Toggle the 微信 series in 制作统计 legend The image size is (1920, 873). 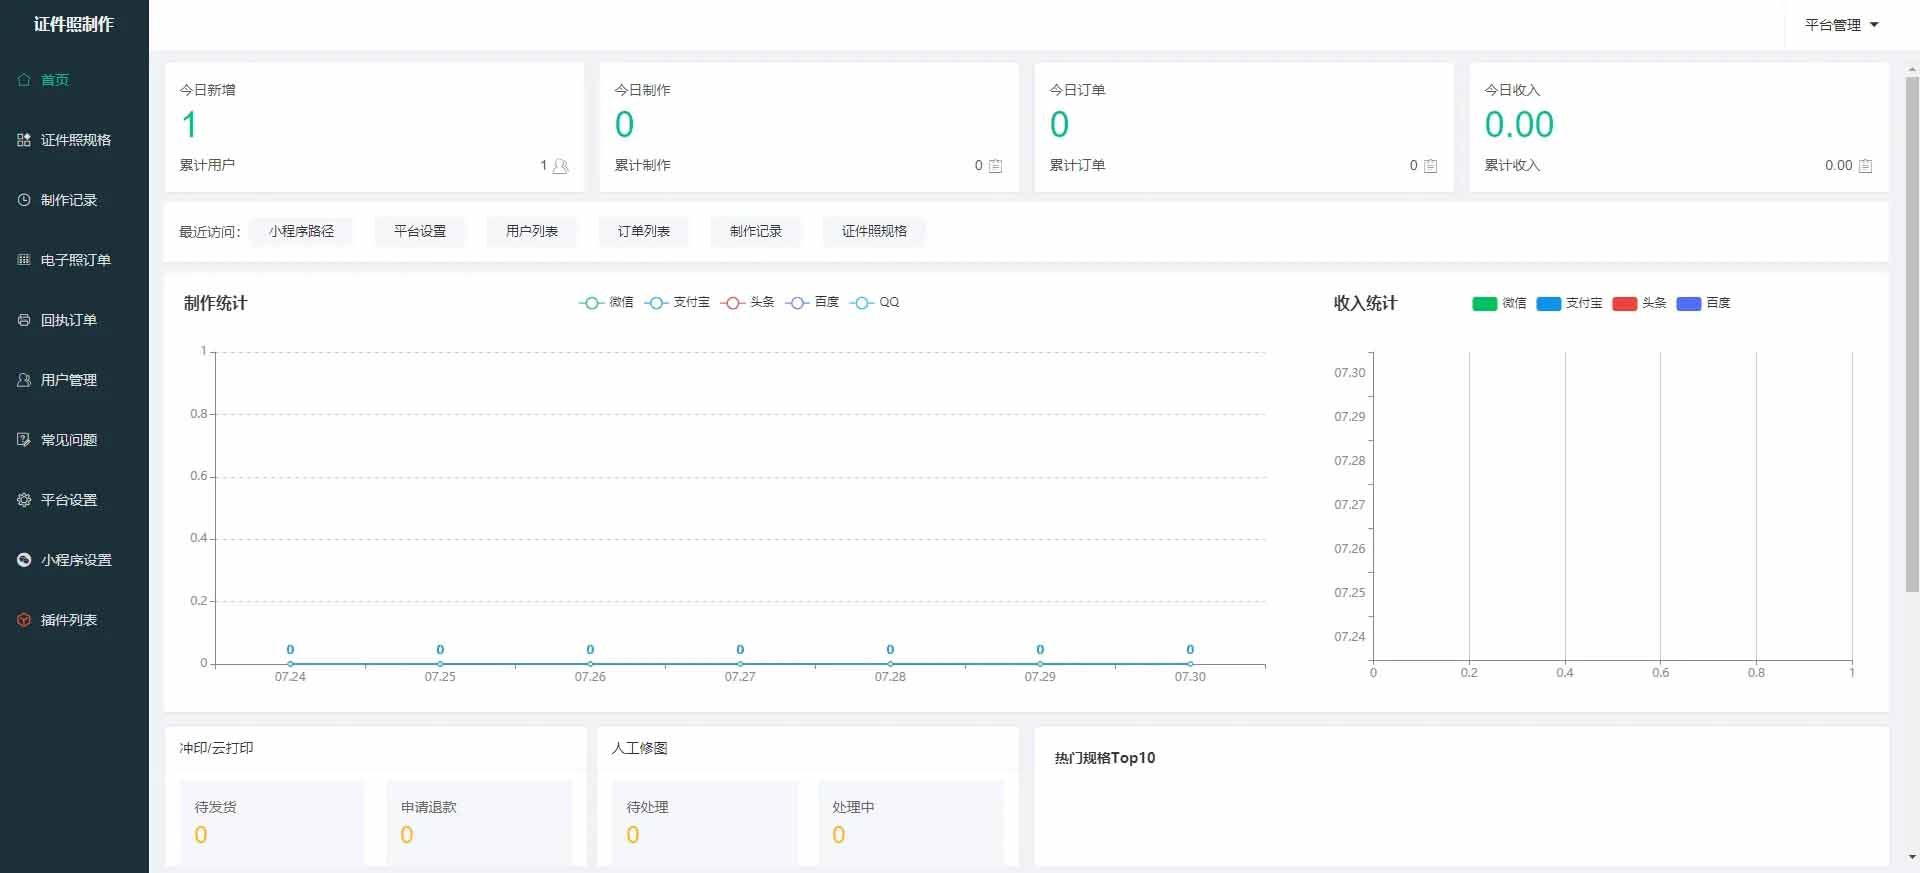click(606, 303)
